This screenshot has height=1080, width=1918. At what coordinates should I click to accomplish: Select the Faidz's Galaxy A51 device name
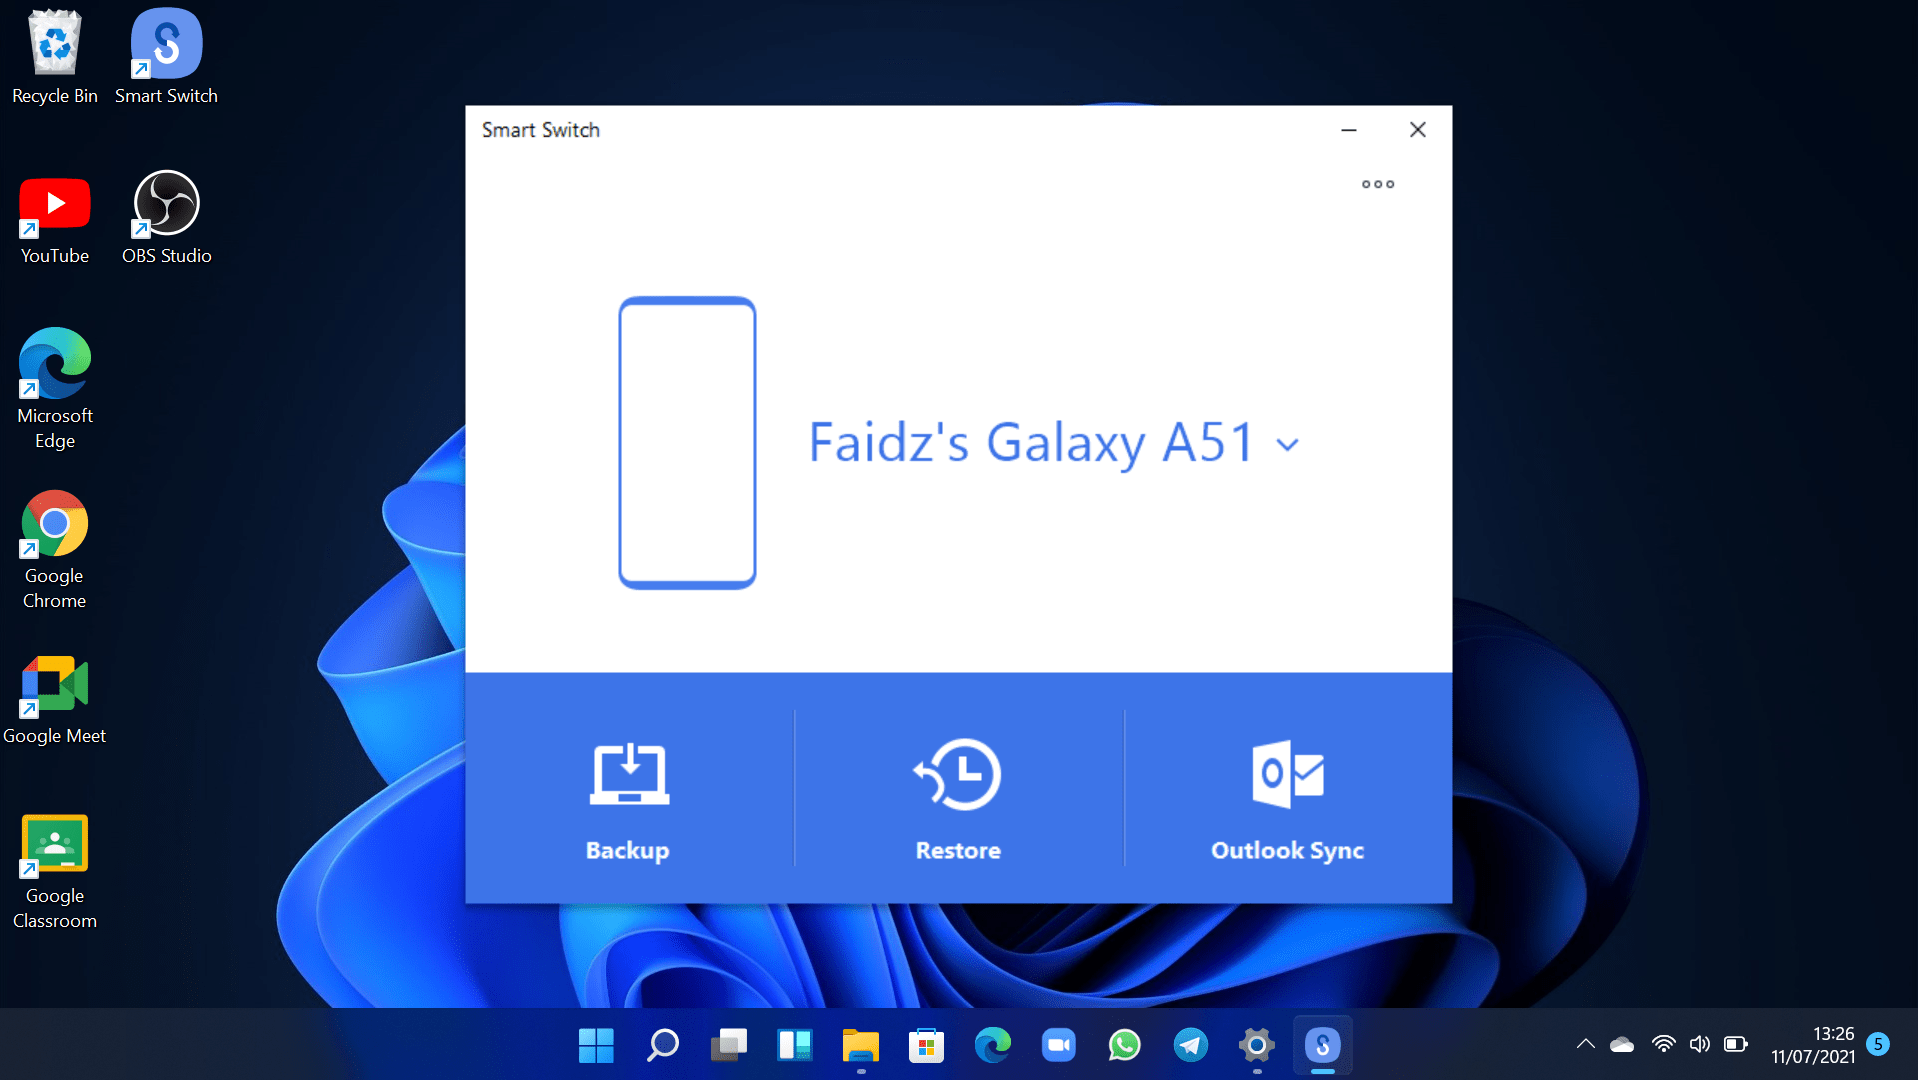[x=1031, y=443]
